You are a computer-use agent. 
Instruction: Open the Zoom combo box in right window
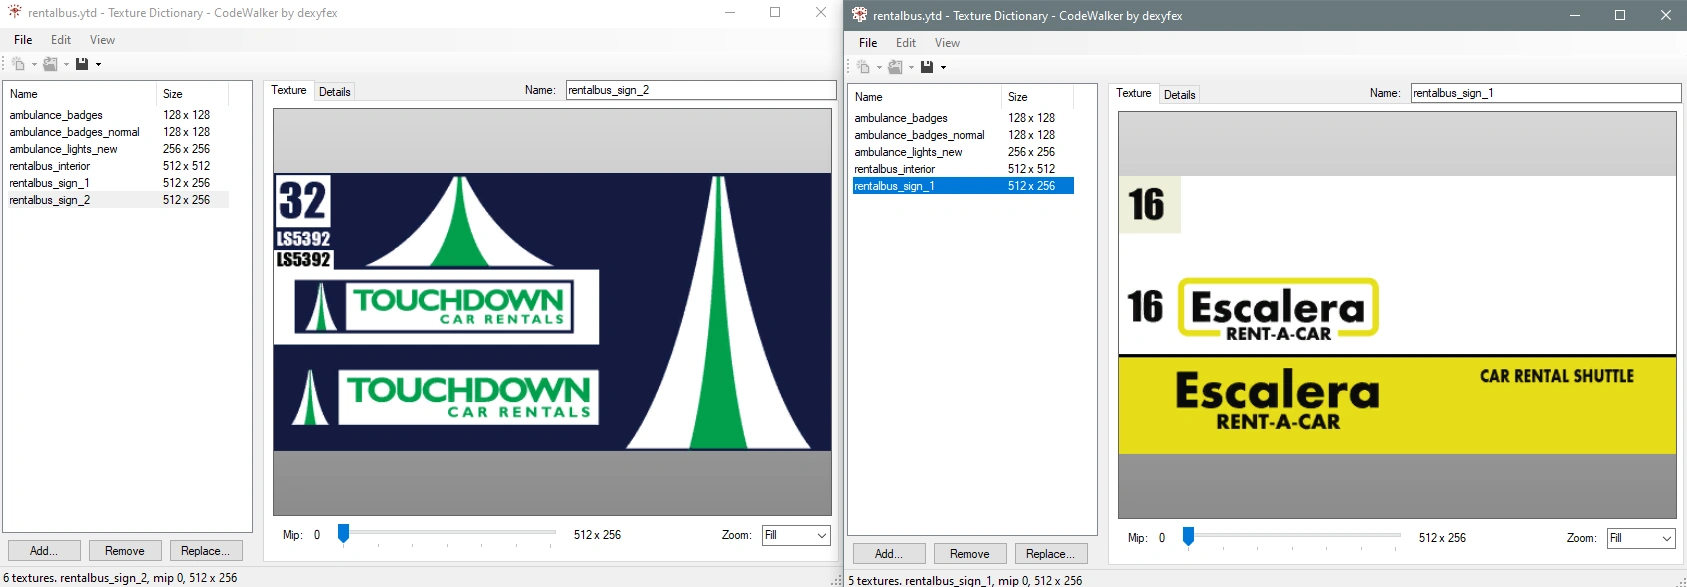pos(1641,538)
